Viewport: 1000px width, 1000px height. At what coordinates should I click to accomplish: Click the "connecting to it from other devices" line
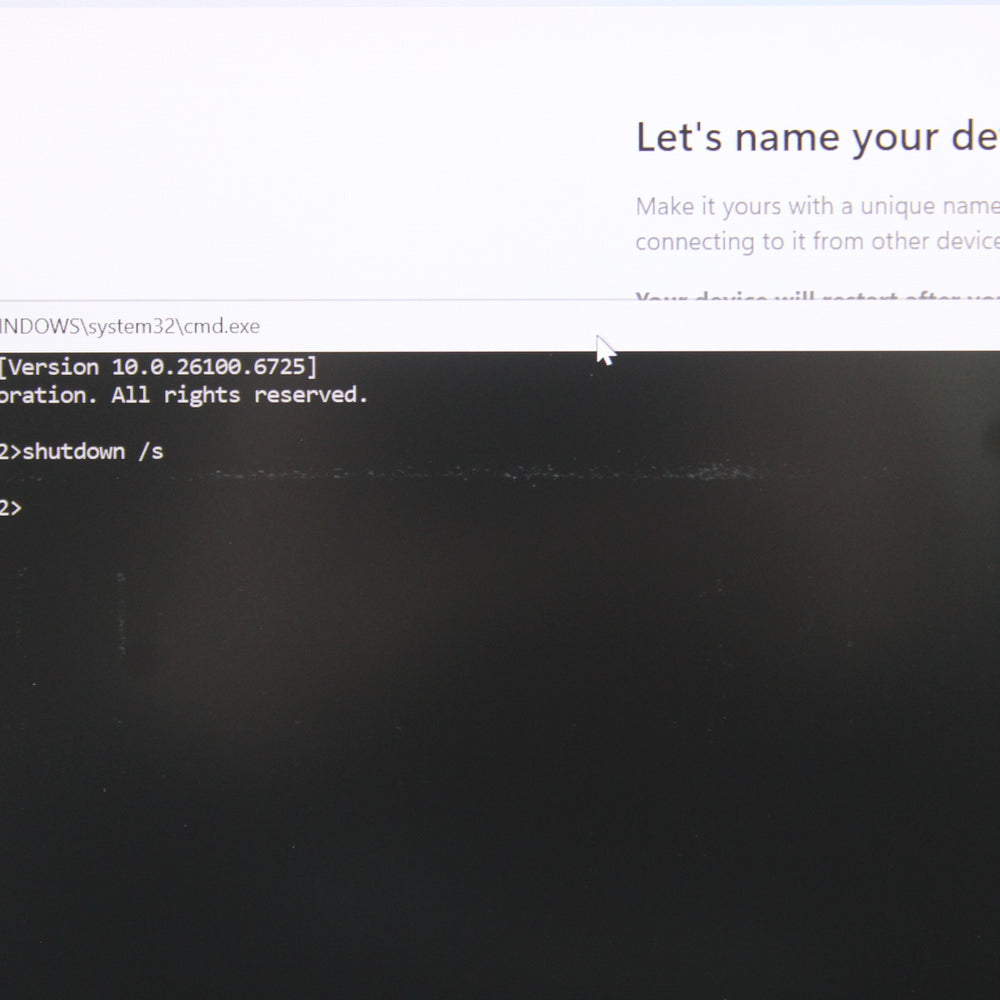coord(816,241)
